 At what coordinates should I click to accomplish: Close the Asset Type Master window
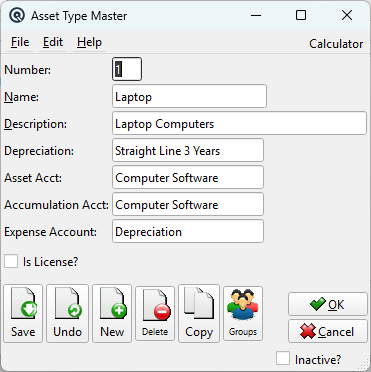[347, 15]
